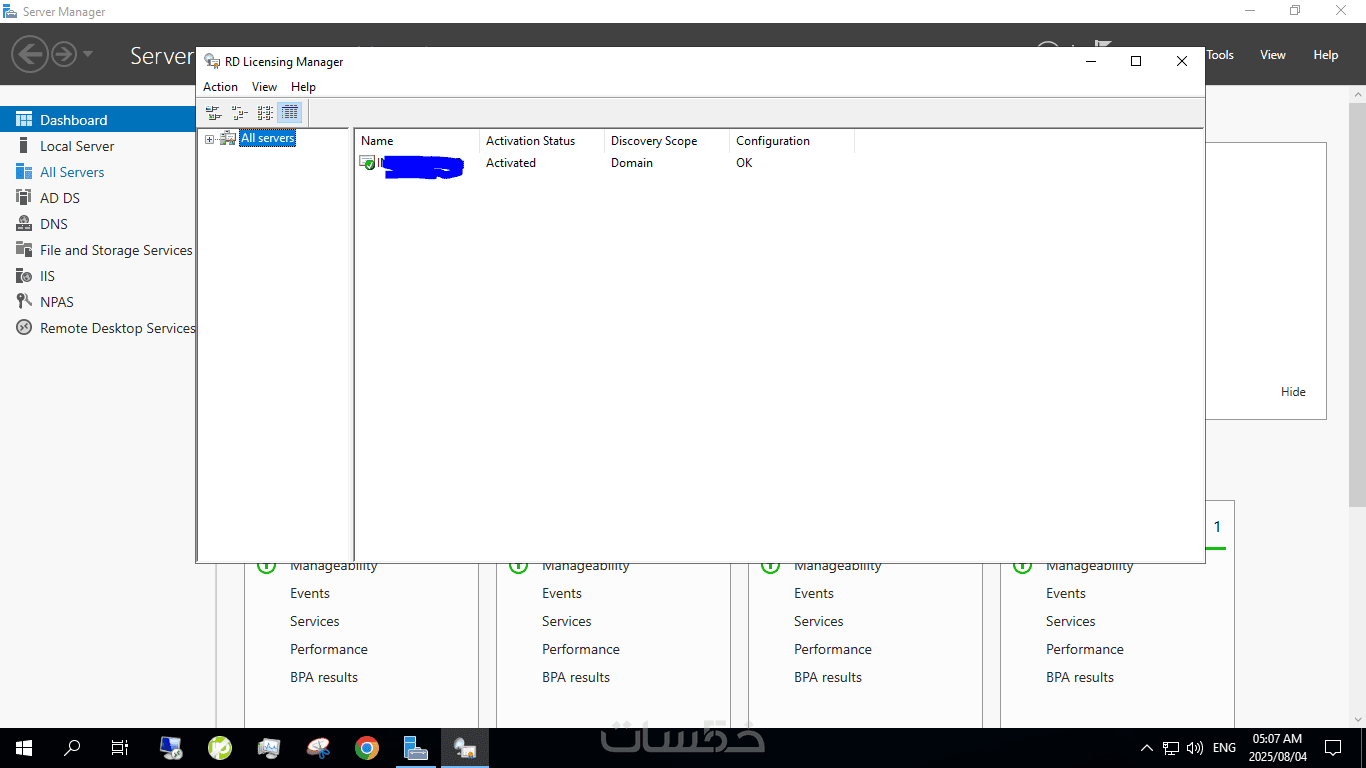Open Task View from the taskbar
Screen dimensions: 1366x768
point(119,748)
